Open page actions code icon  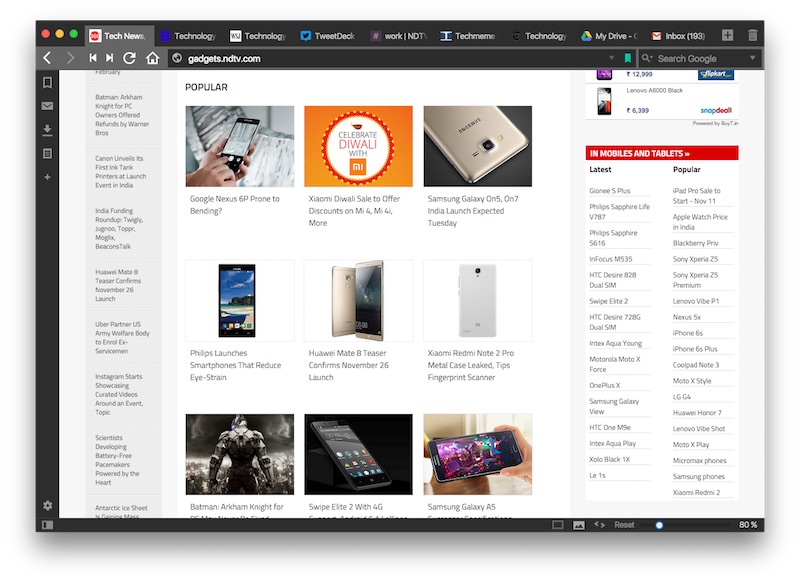pos(599,524)
